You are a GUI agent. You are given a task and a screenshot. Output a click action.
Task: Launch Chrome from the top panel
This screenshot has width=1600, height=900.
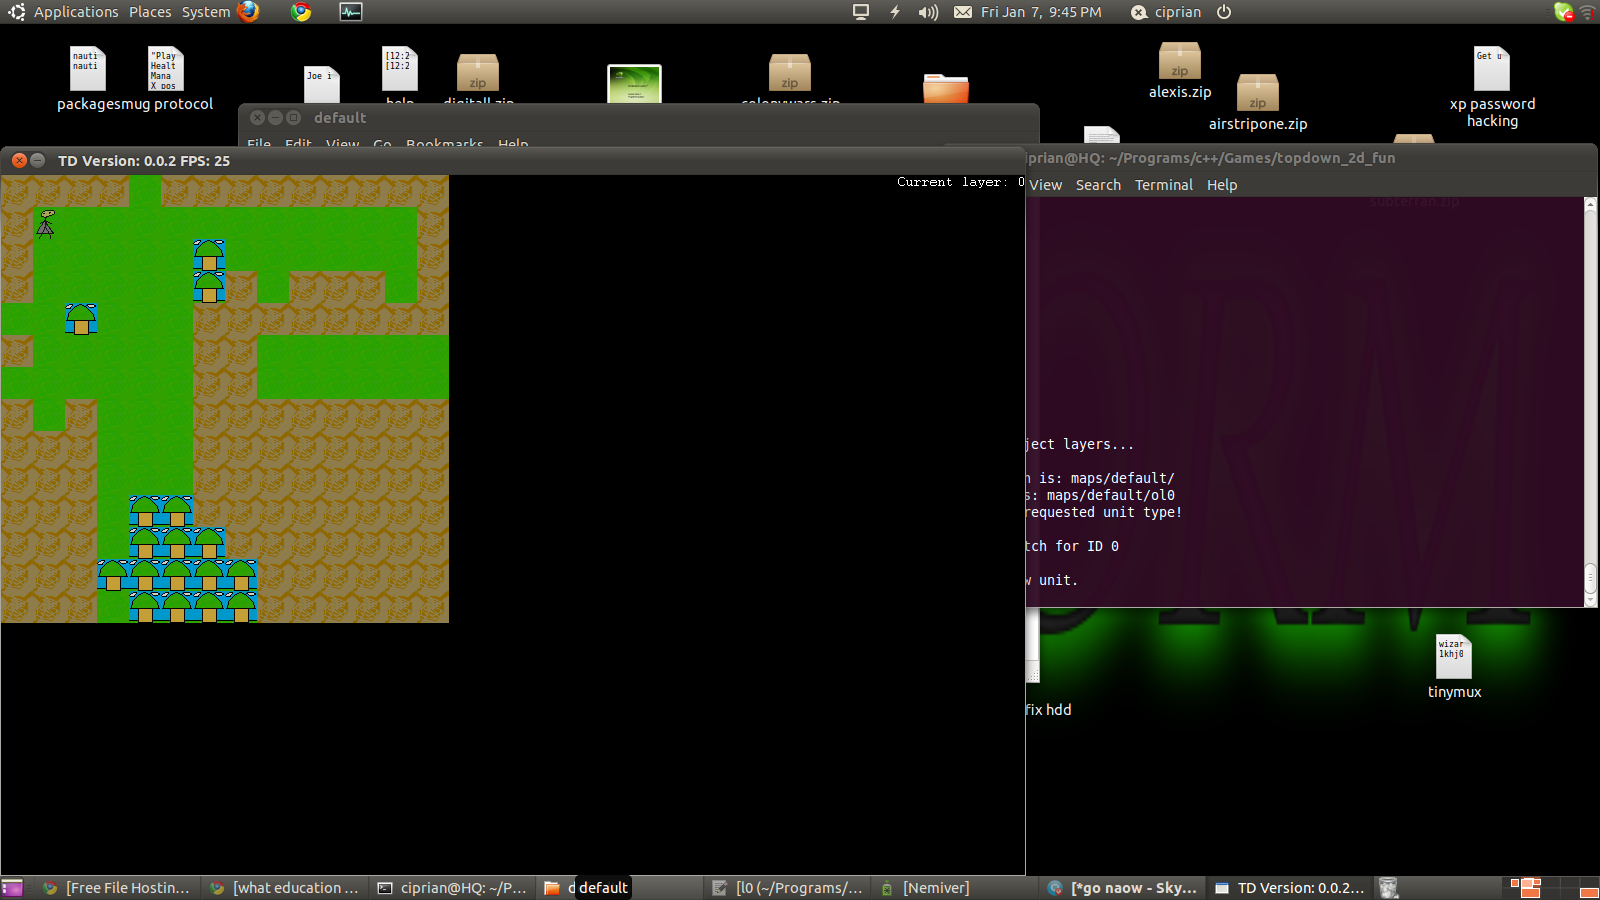click(x=301, y=12)
